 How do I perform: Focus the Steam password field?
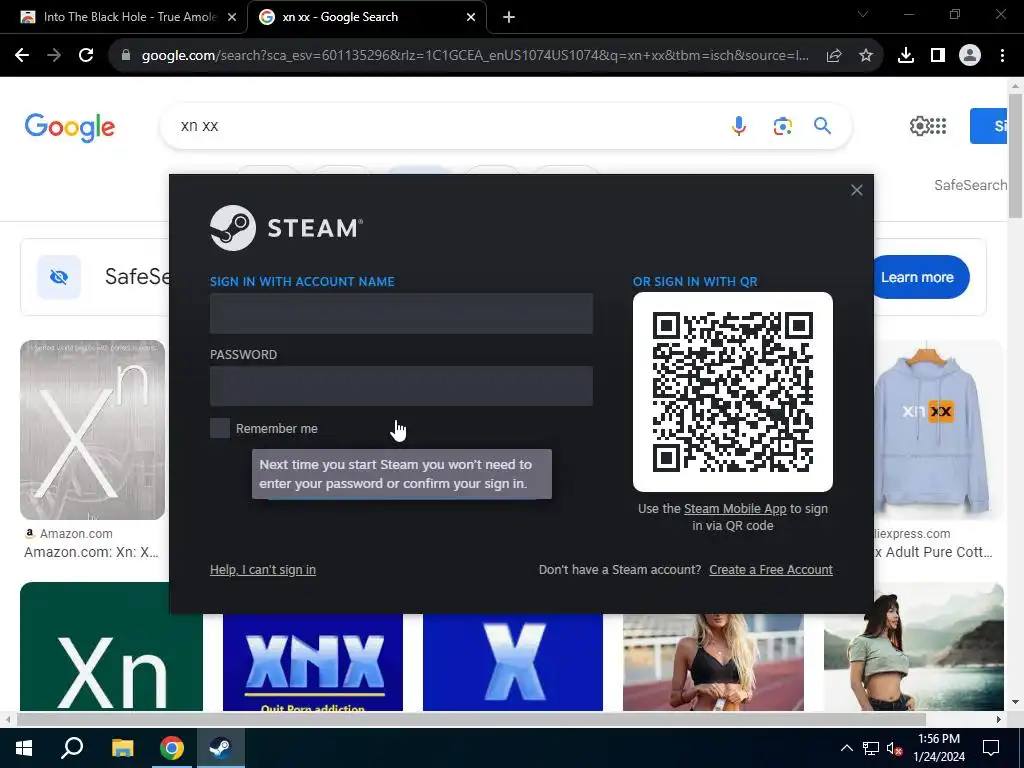(401, 386)
